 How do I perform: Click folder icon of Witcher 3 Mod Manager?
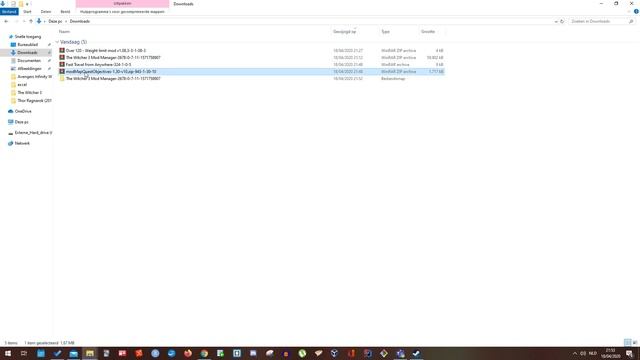(x=62, y=78)
